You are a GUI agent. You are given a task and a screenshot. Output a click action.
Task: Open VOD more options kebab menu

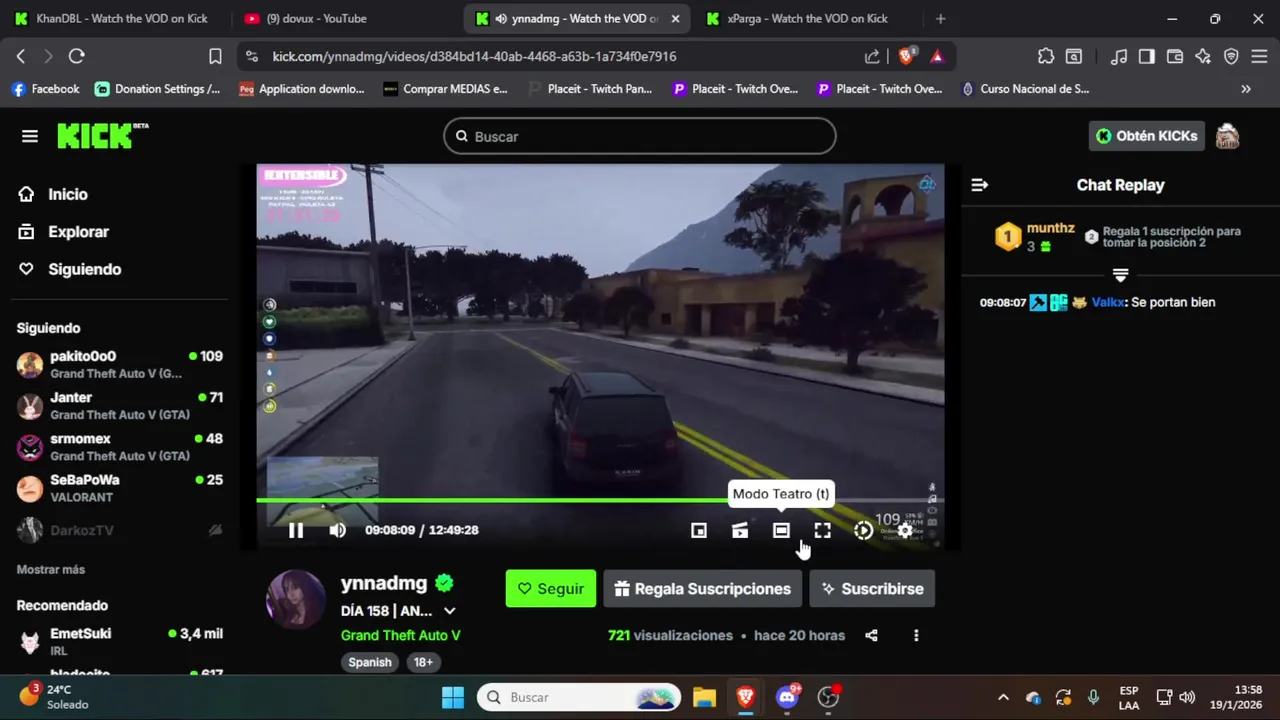[x=916, y=635]
